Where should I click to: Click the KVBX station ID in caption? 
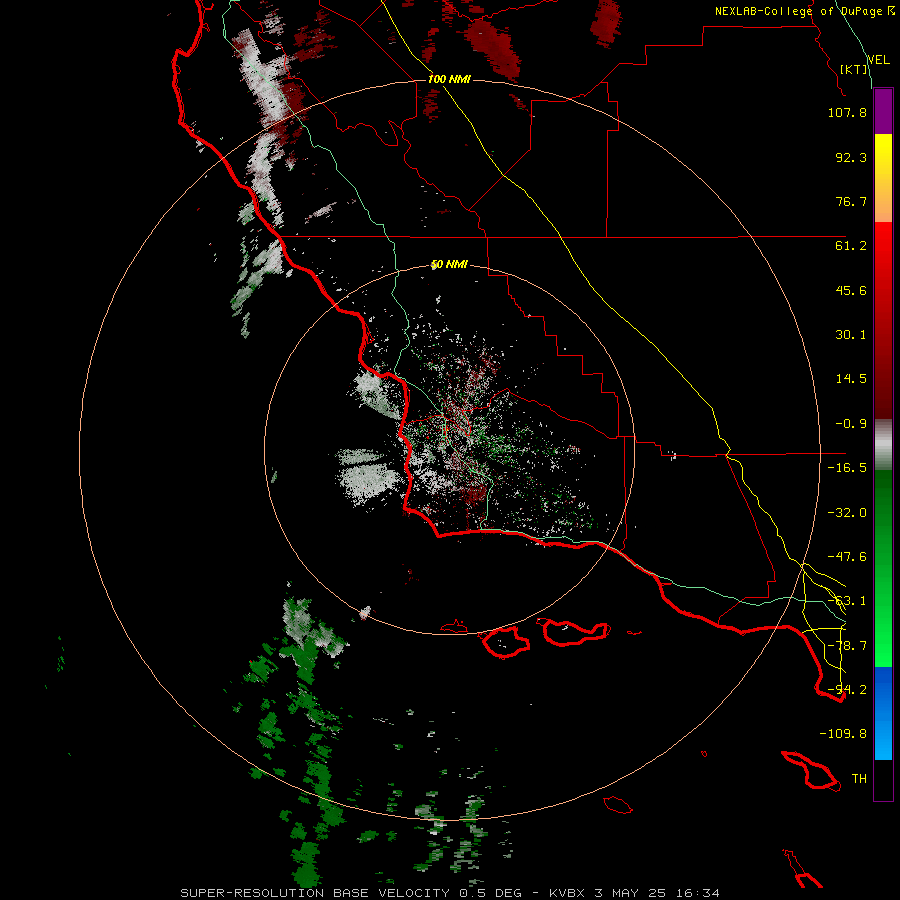click(x=568, y=893)
